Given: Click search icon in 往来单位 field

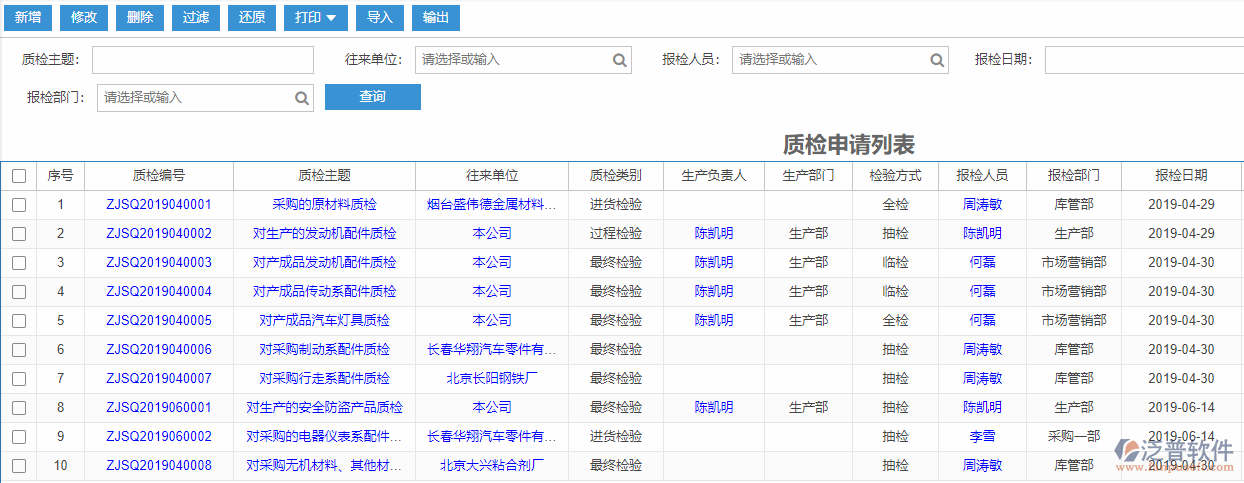Looking at the screenshot, I should [x=620, y=60].
